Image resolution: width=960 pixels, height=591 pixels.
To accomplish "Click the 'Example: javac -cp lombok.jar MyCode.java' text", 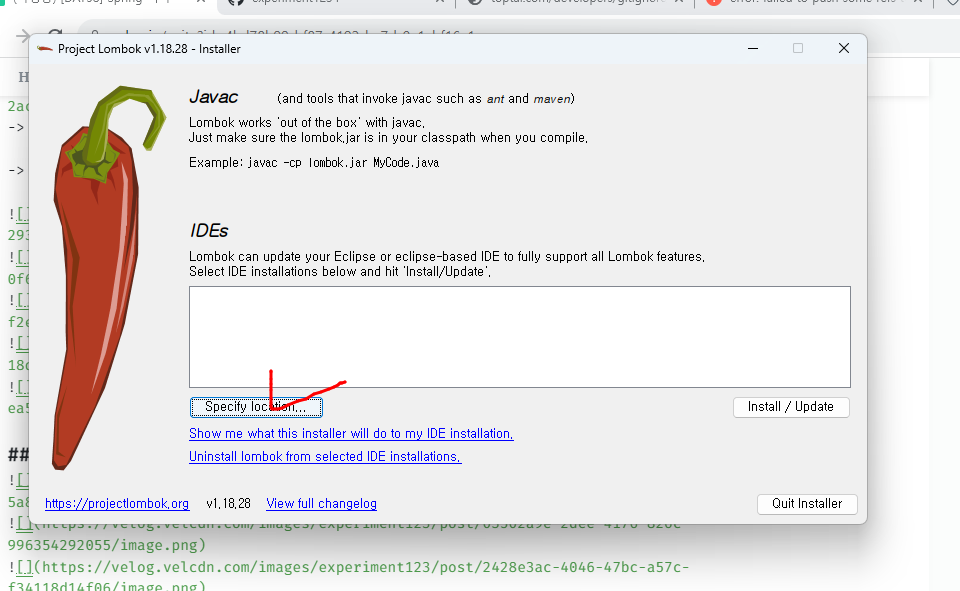I will tap(314, 163).
